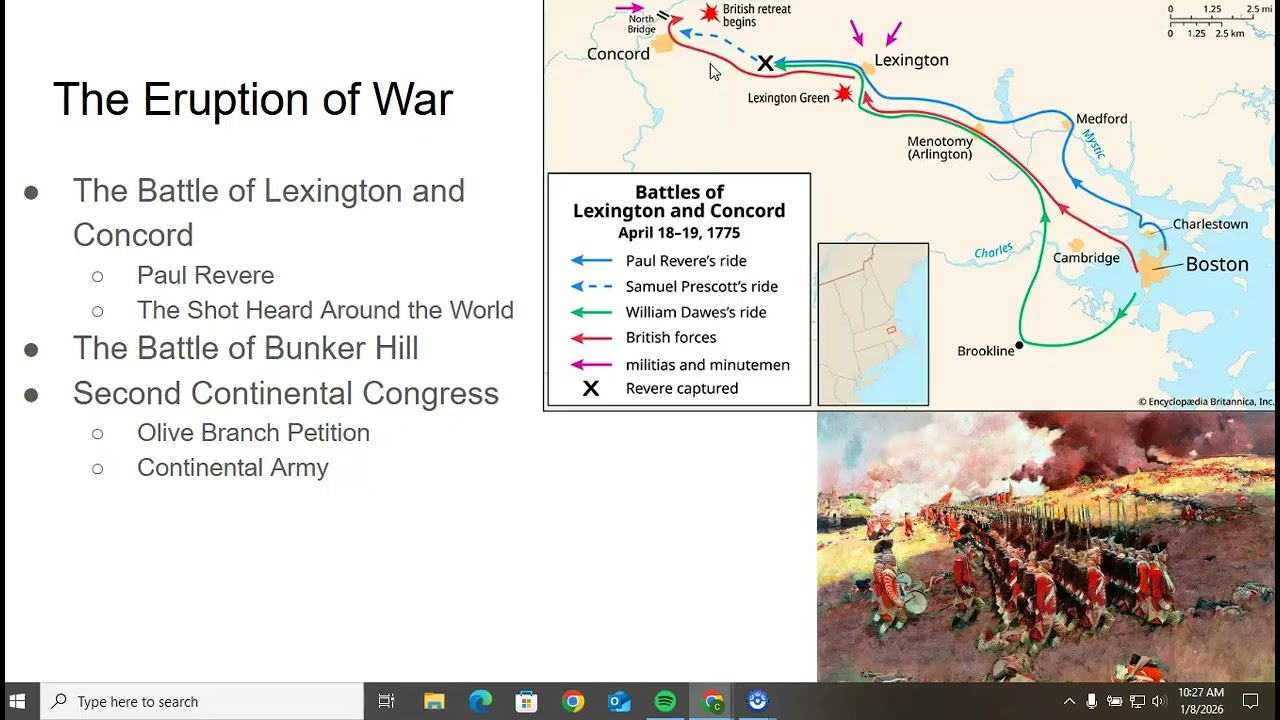Click the 'Second Continental Congress' bullet
This screenshot has width=1280, height=720.
(x=286, y=393)
